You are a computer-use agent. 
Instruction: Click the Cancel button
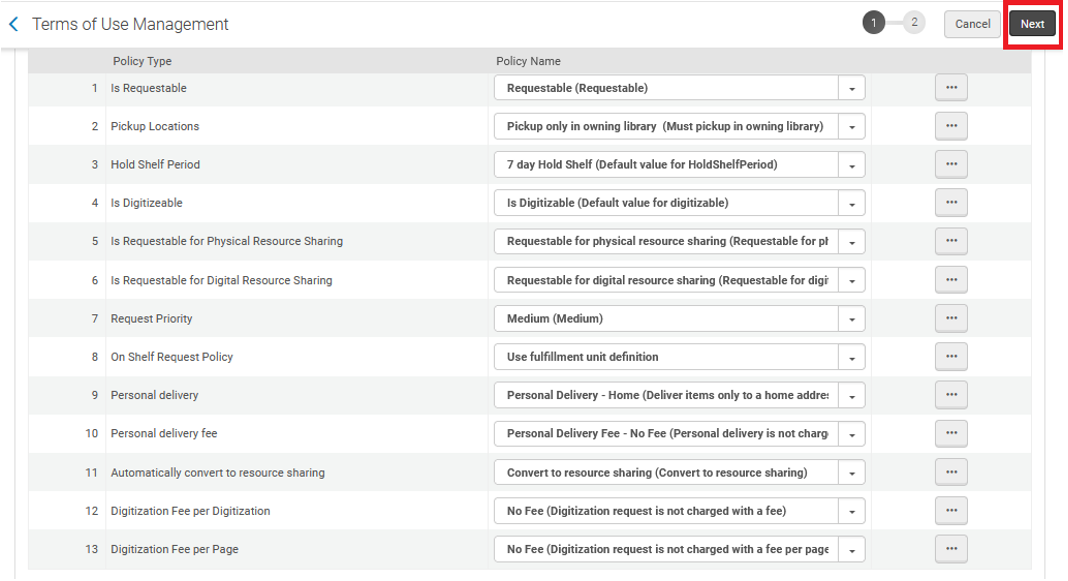point(971,24)
